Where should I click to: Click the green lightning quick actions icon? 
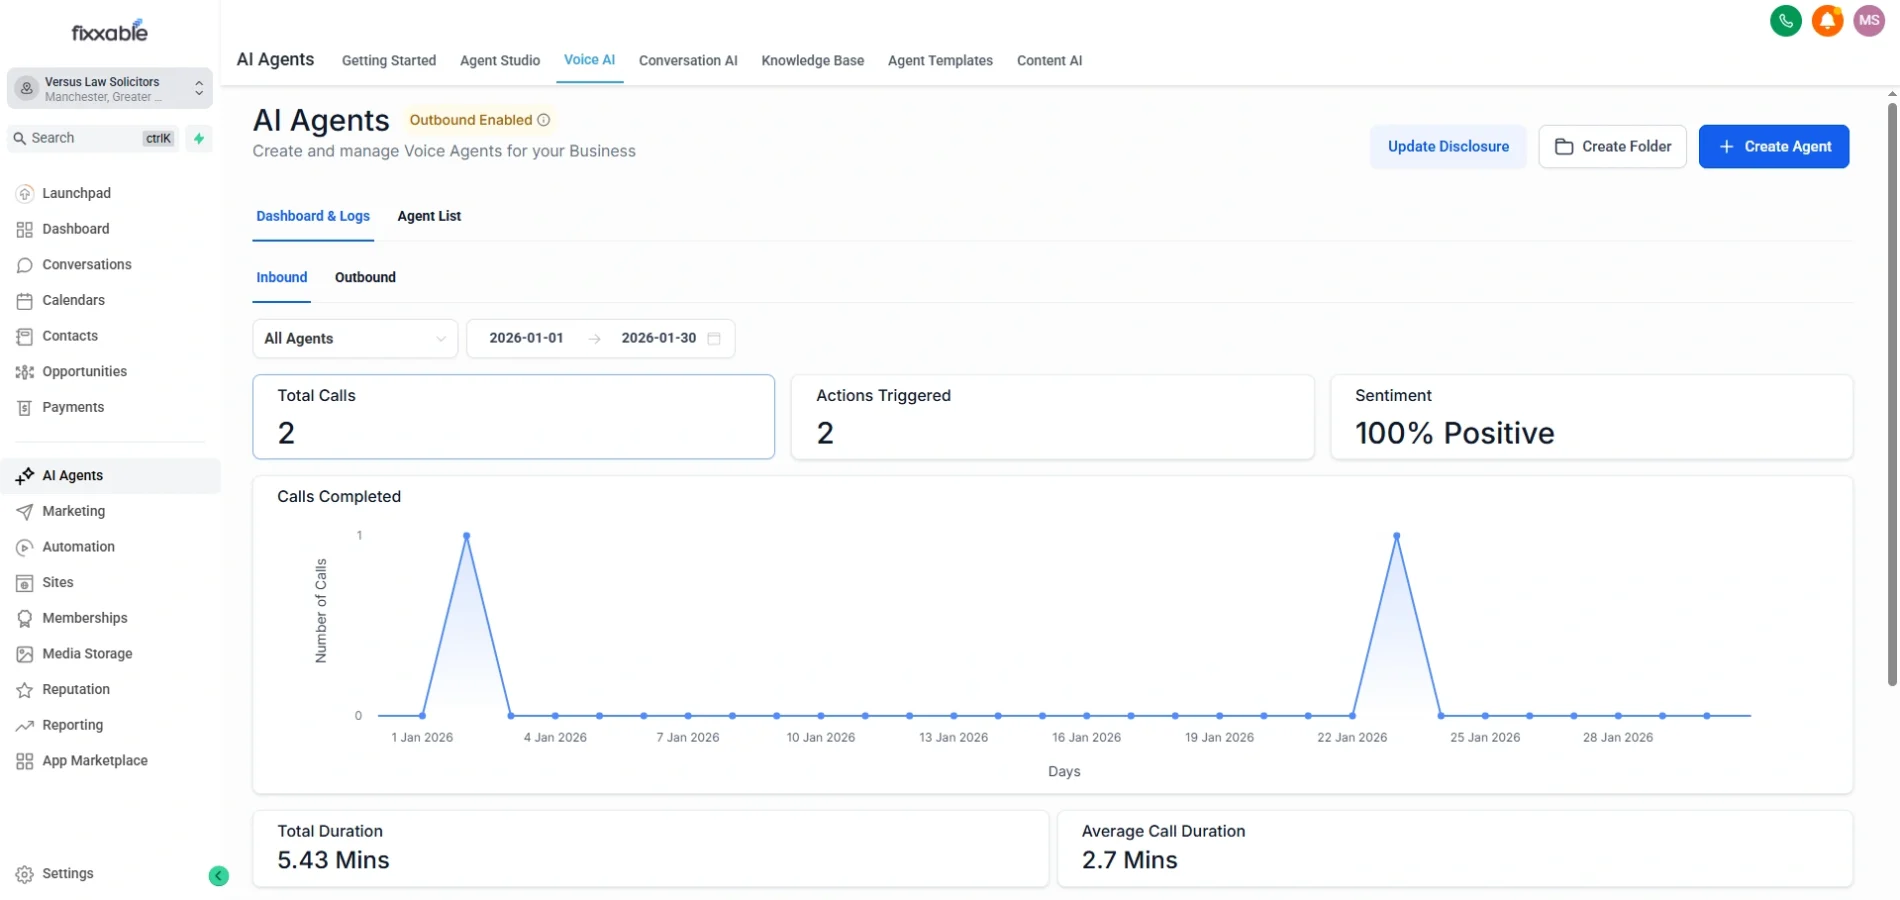coord(199,138)
